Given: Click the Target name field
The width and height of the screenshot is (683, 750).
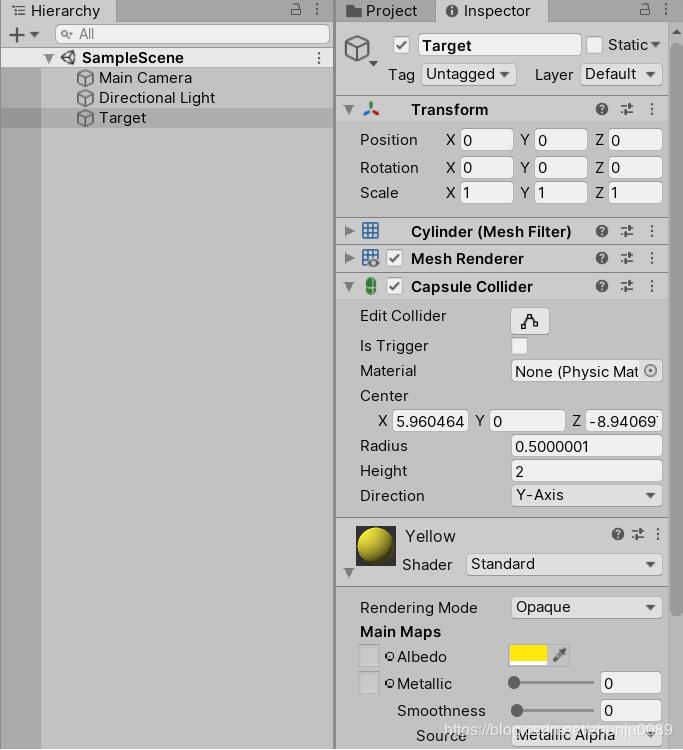Looking at the screenshot, I should [499, 45].
